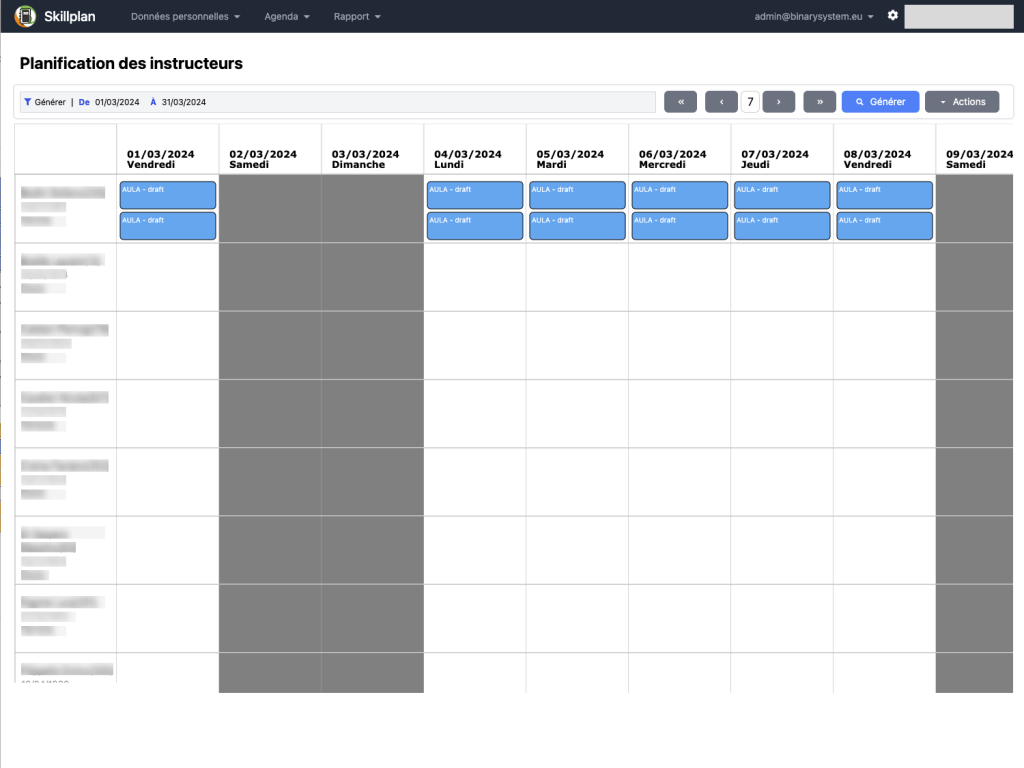
Task: Select second AULA draft block on 08/03/2024
Action: [x=884, y=226]
